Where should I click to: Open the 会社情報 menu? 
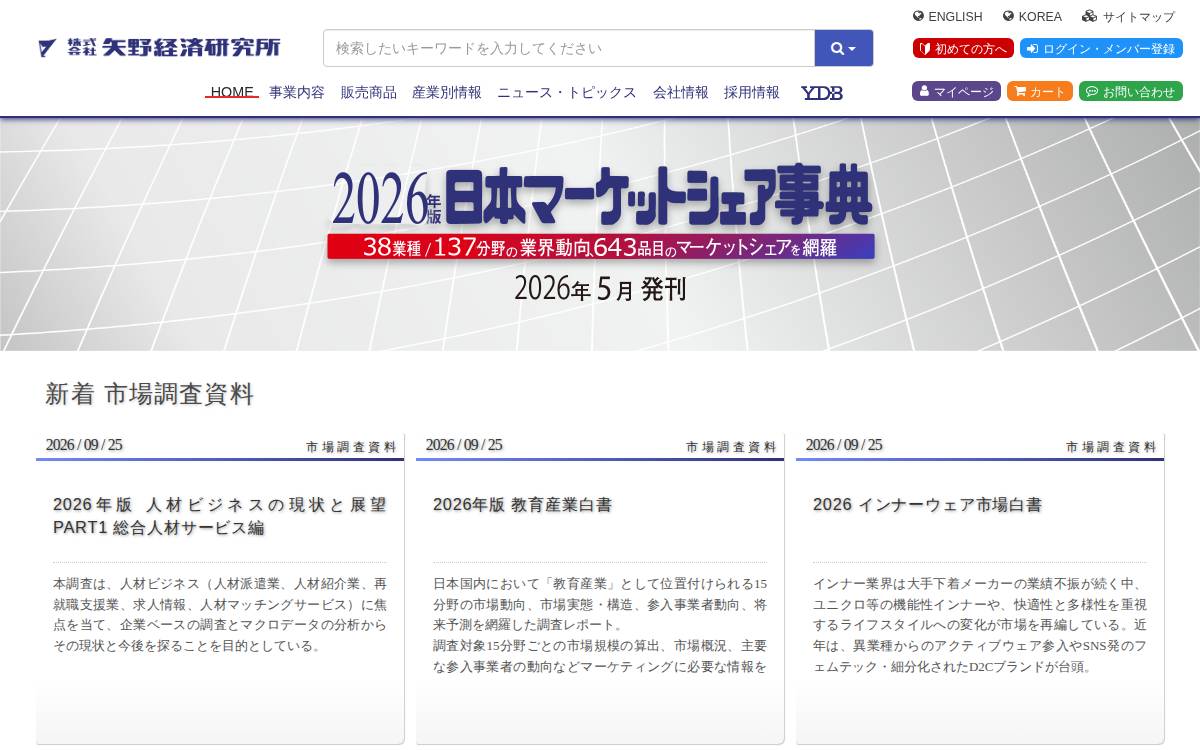click(x=681, y=92)
